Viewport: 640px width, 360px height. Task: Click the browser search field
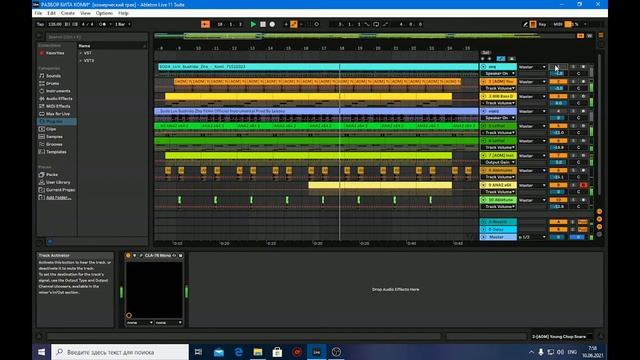point(96,37)
